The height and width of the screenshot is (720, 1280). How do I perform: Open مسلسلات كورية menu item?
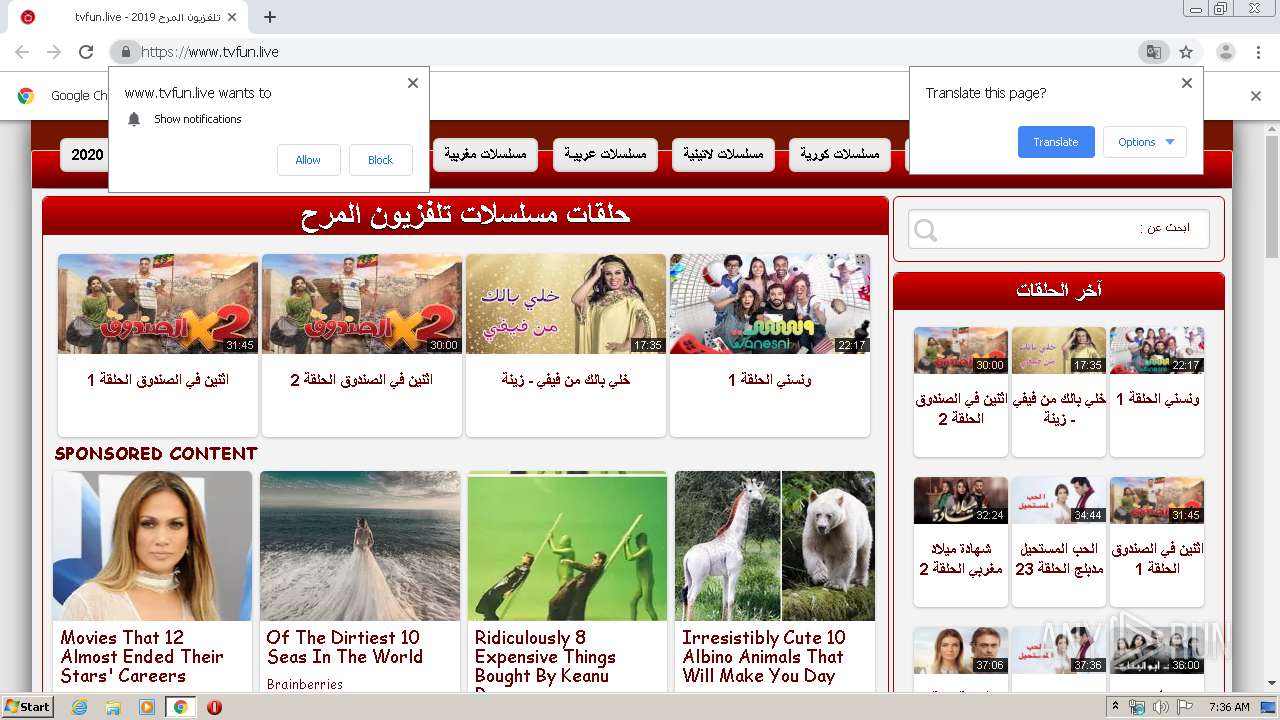[840, 155]
